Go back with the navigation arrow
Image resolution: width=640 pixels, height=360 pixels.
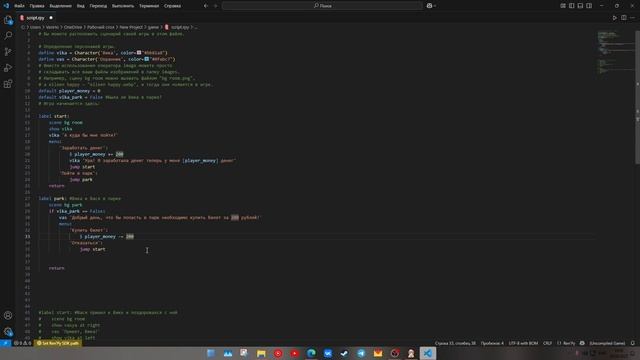[206, 6]
